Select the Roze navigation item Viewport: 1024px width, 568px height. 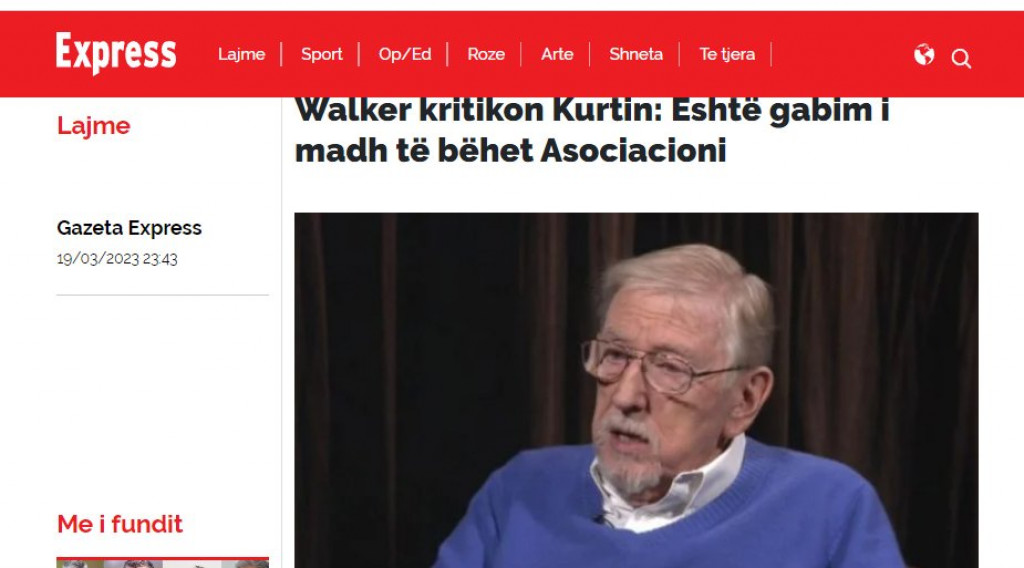(x=486, y=54)
